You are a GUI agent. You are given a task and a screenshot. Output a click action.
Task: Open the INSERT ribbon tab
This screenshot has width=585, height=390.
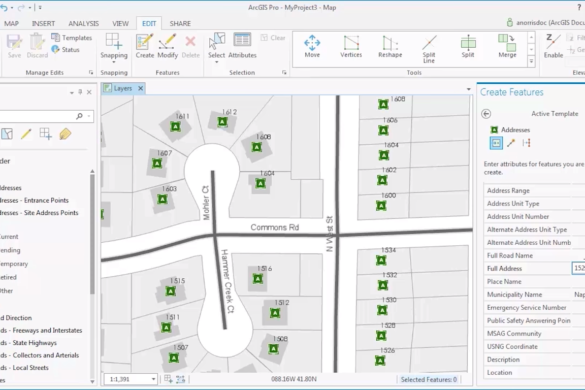click(43, 24)
